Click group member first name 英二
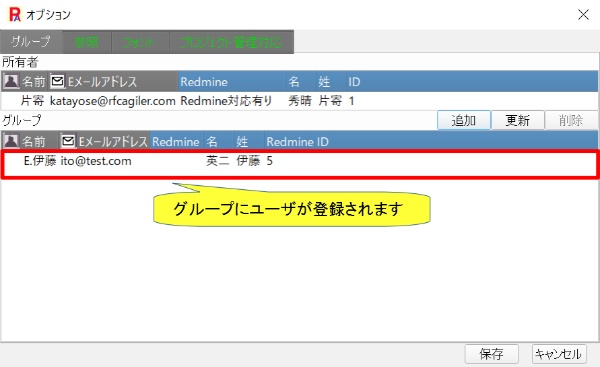 click(x=218, y=161)
